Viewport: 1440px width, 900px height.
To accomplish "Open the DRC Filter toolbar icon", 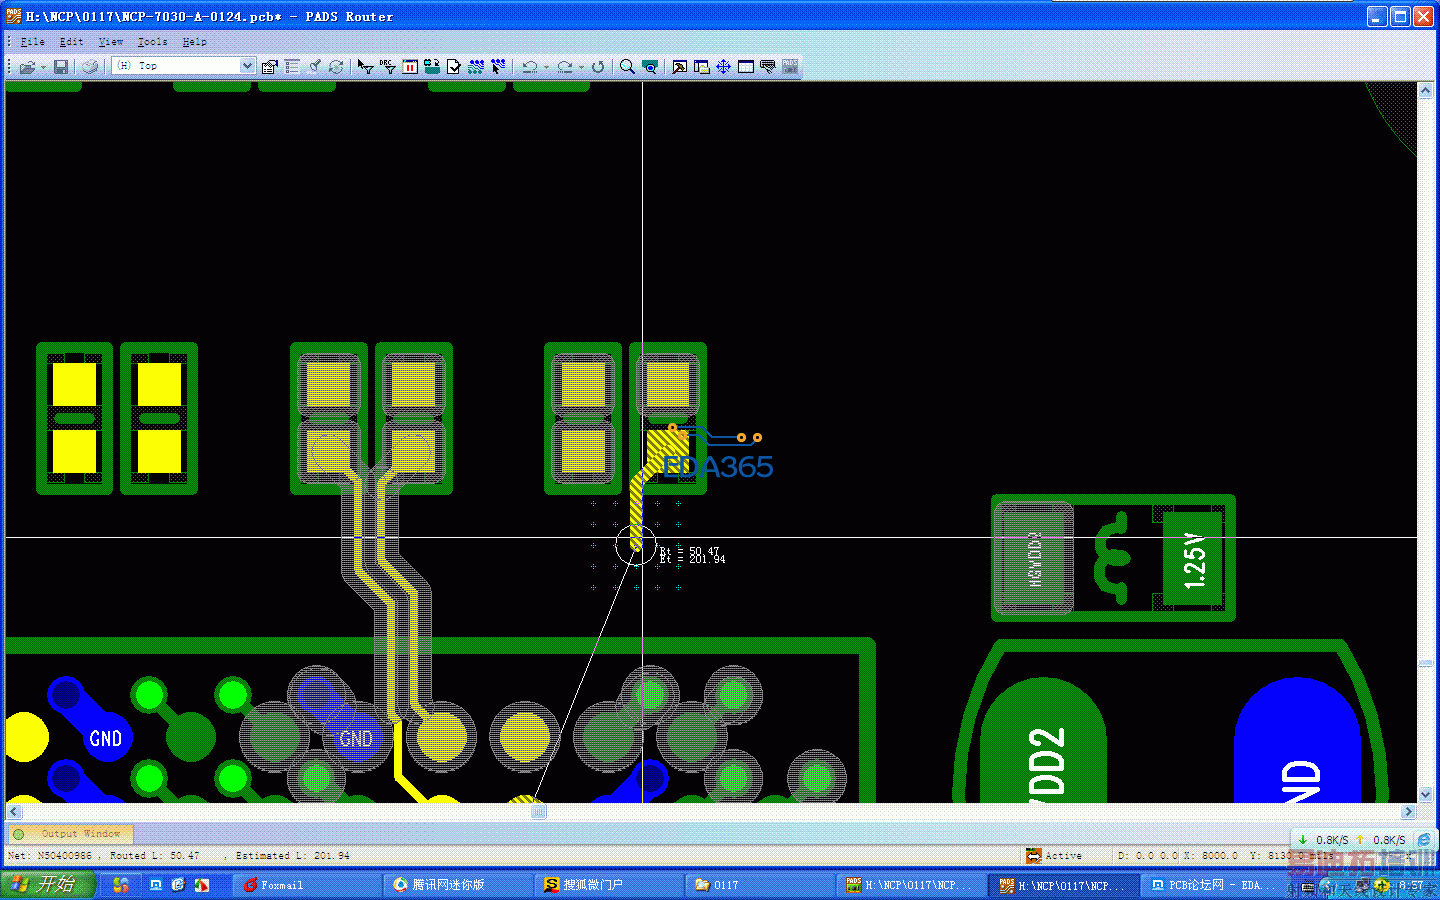I will pos(388,67).
